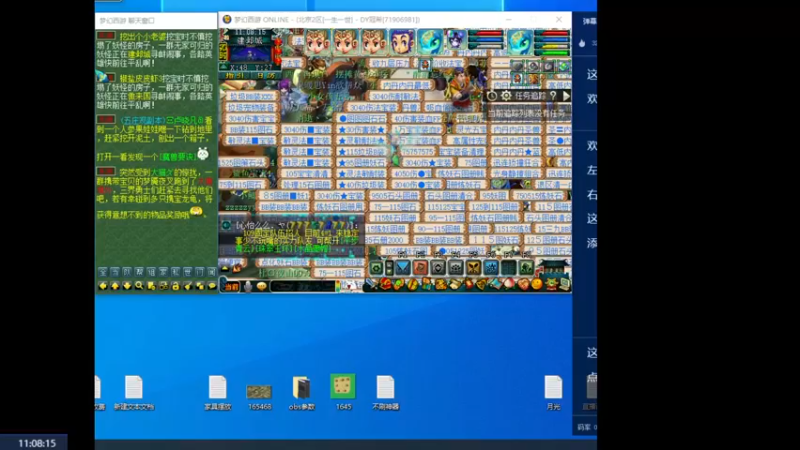The image size is (800, 450).
Task: Open the 1645 green icon on desktop
Action: pyautogui.click(x=343, y=392)
